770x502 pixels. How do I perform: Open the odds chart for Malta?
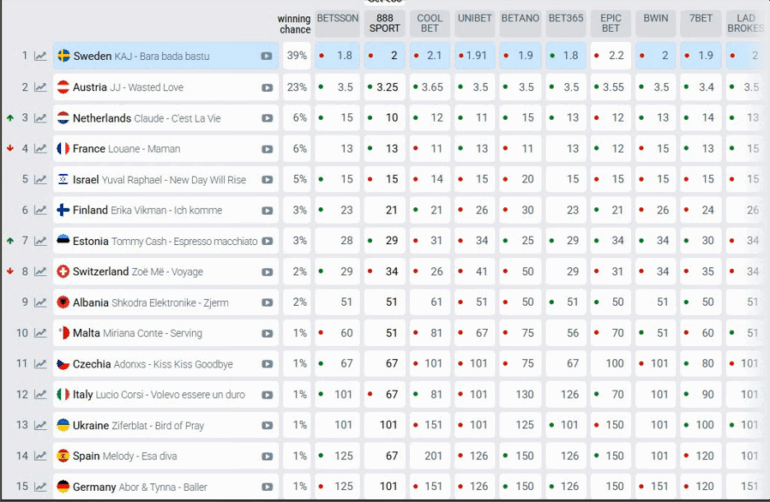point(40,333)
